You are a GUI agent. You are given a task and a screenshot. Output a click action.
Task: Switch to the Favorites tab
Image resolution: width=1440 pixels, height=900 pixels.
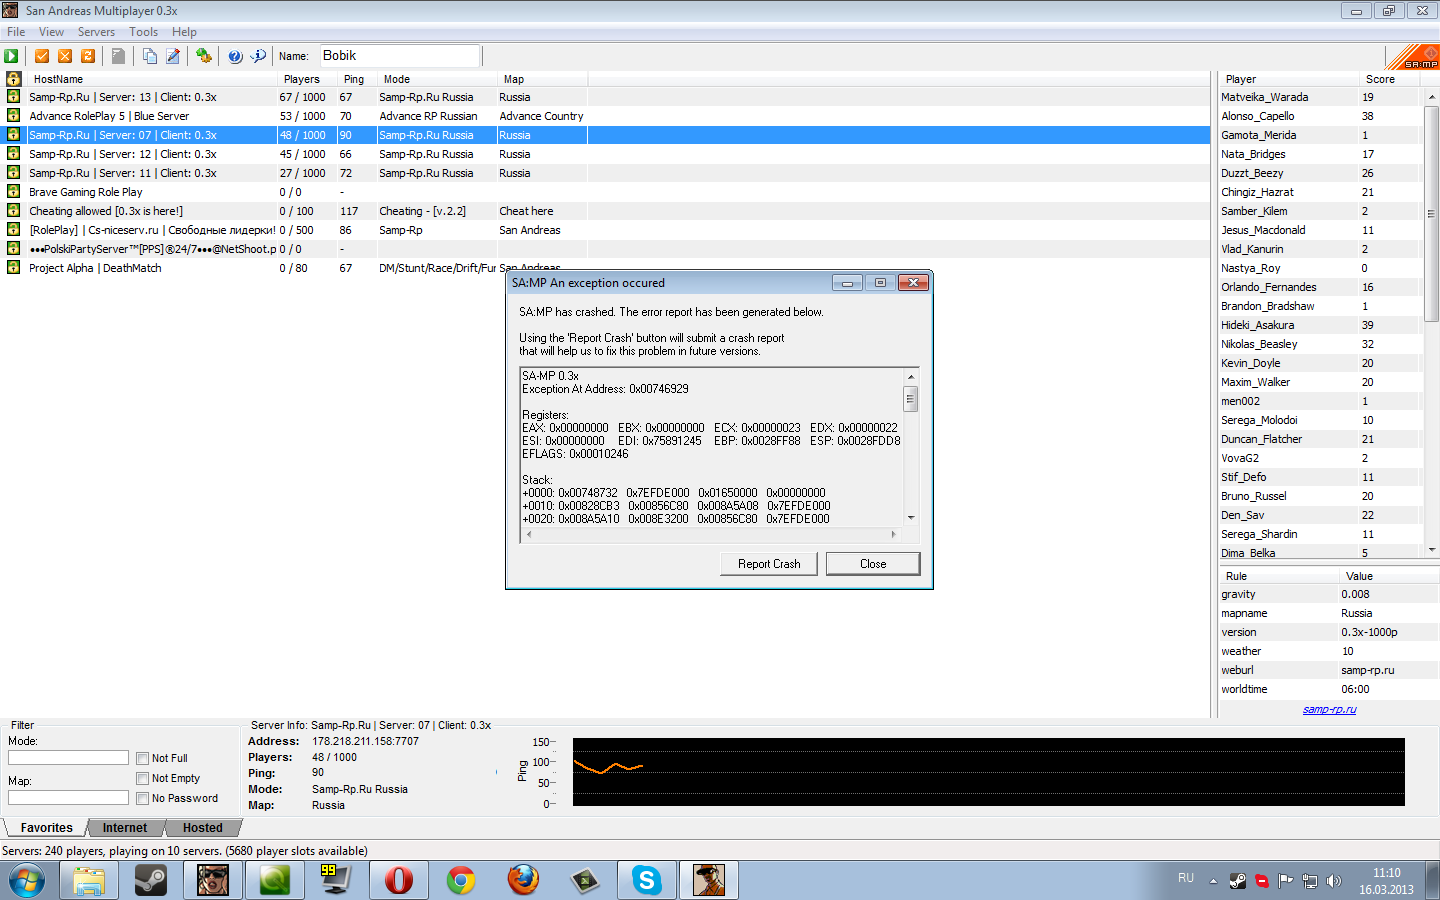[x=46, y=828]
